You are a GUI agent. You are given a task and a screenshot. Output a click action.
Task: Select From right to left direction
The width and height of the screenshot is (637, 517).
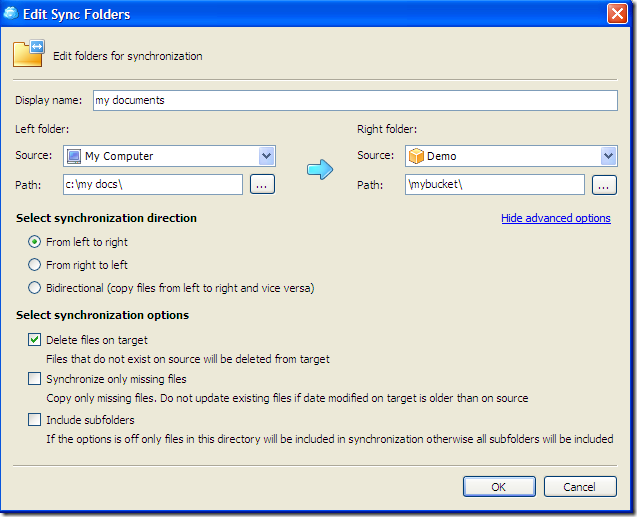pos(35,265)
